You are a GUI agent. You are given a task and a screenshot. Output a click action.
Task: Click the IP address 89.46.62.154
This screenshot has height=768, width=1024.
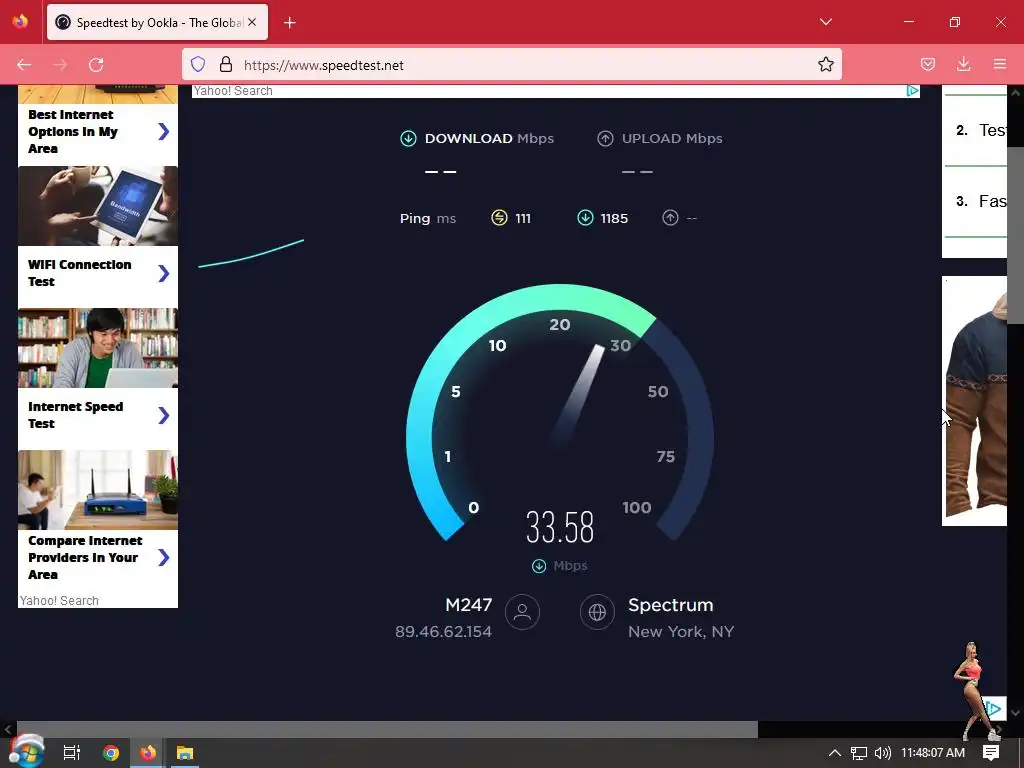(443, 632)
